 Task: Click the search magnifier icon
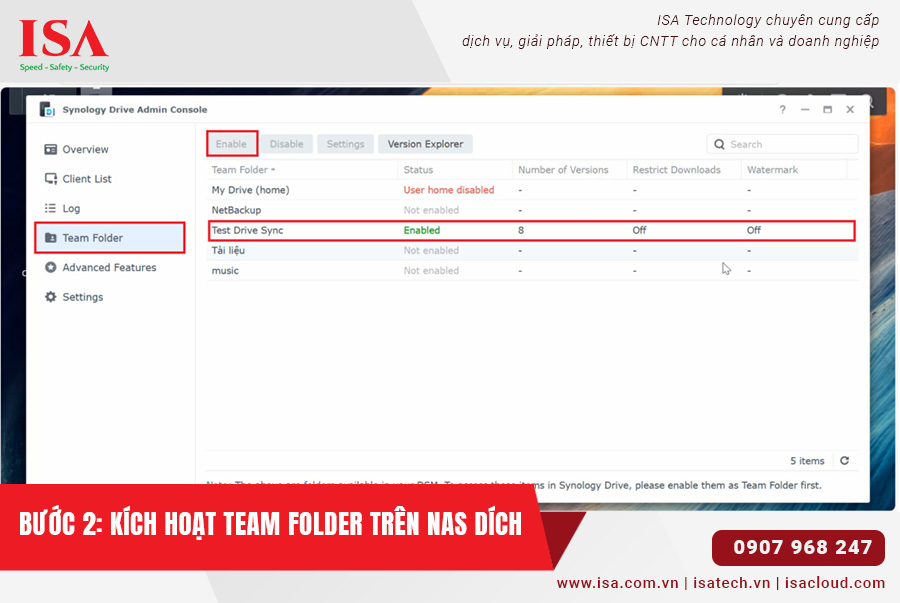tap(719, 145)
